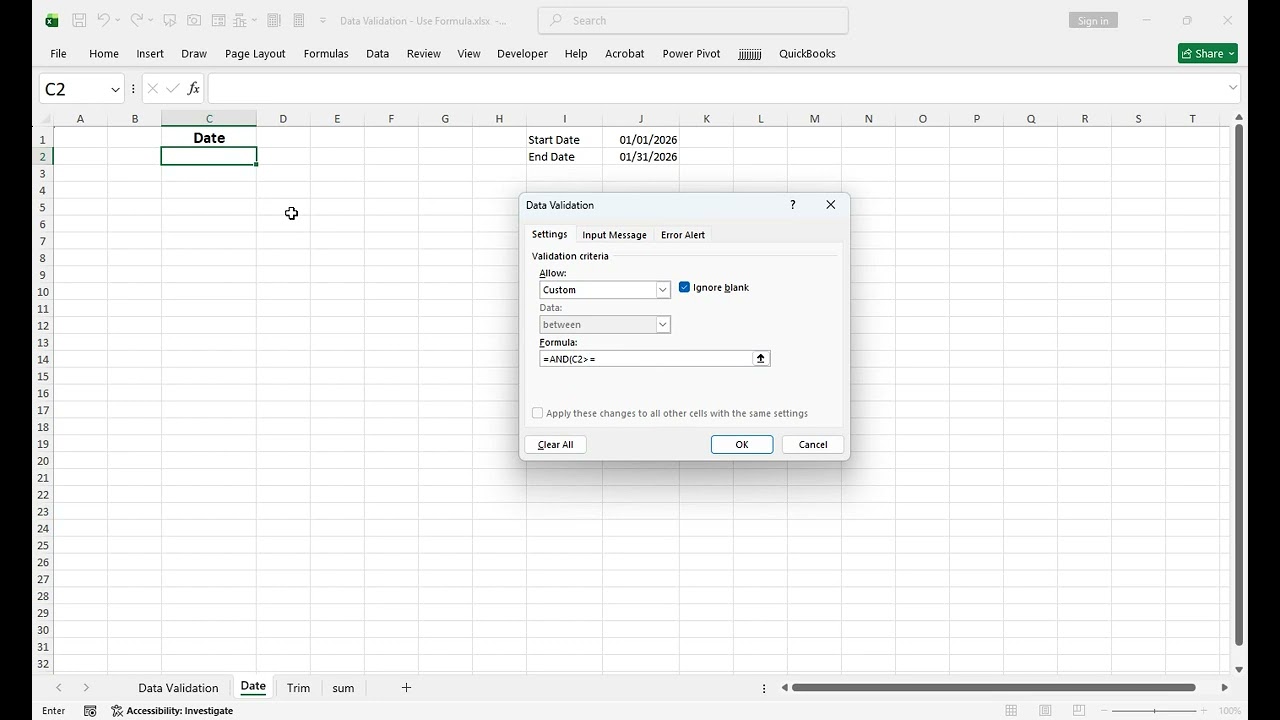Click the Calculate Now icon with an exclamation mark

click(x=274, y=20)
